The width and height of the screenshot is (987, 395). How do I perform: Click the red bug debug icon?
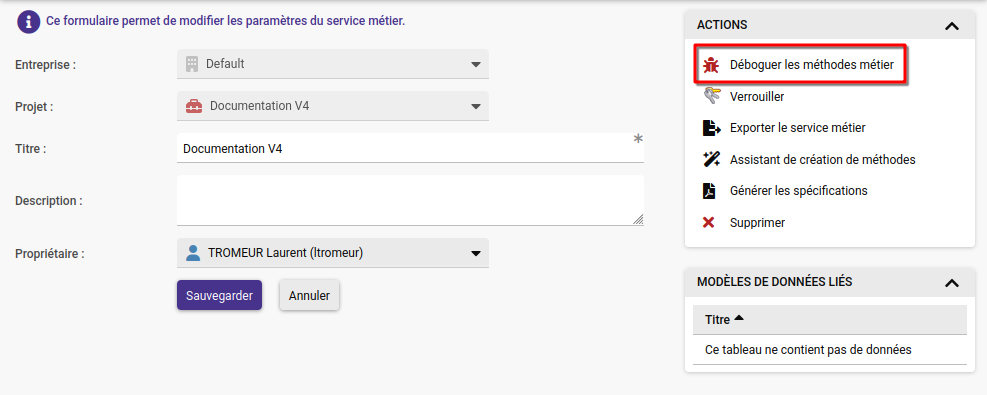point(711,64)
